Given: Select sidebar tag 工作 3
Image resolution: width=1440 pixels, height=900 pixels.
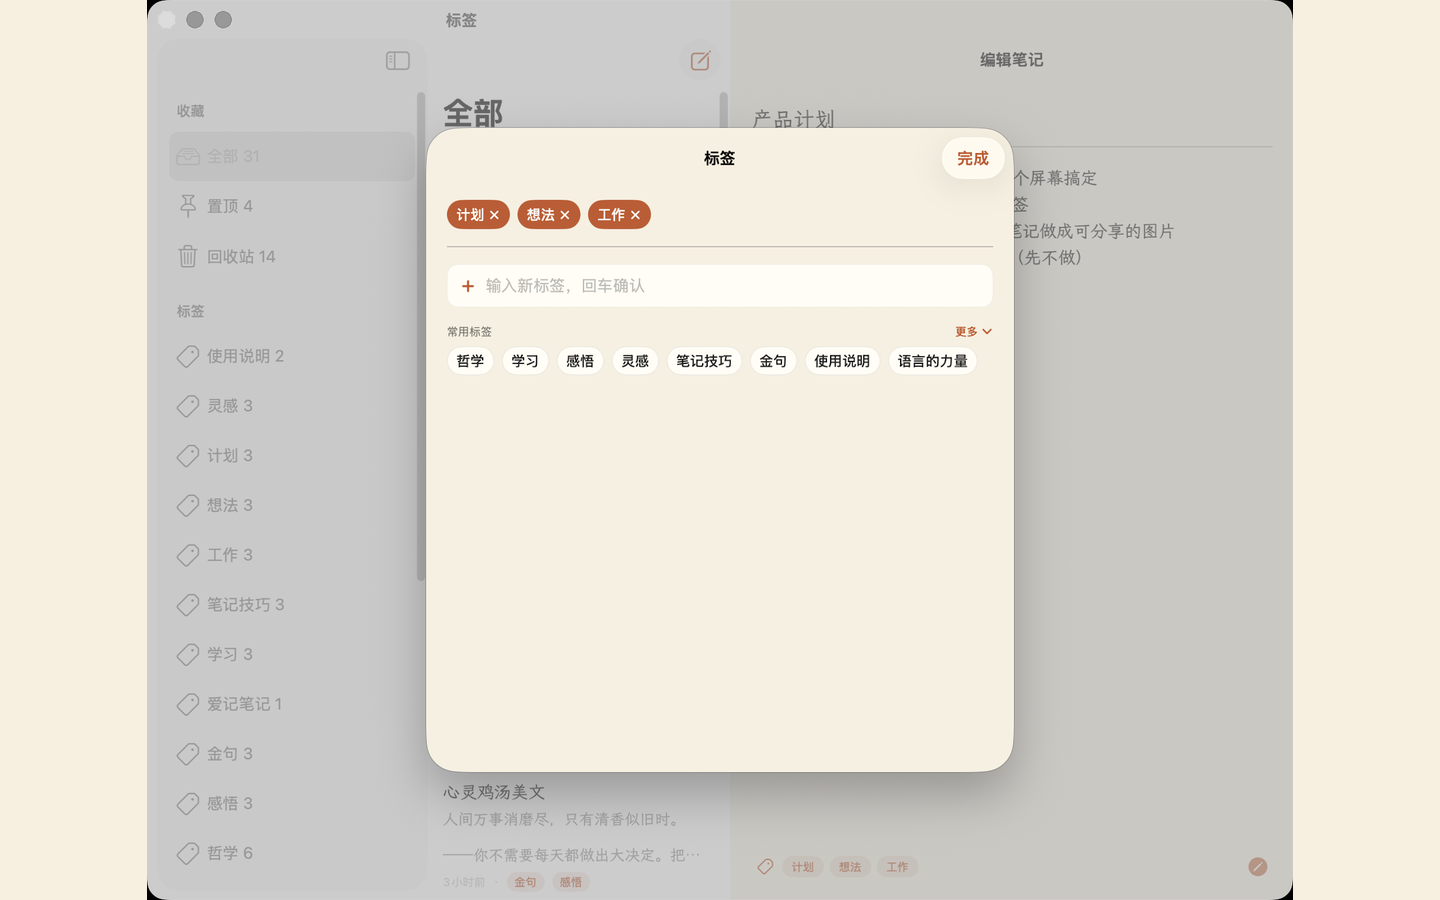Looking at the screenshot, I should (x=292, y=555).
